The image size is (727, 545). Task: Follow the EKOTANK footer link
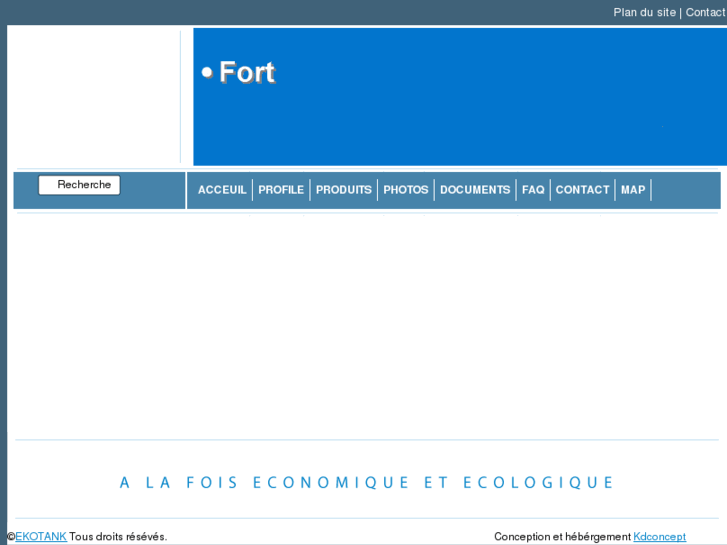point(41,537)
